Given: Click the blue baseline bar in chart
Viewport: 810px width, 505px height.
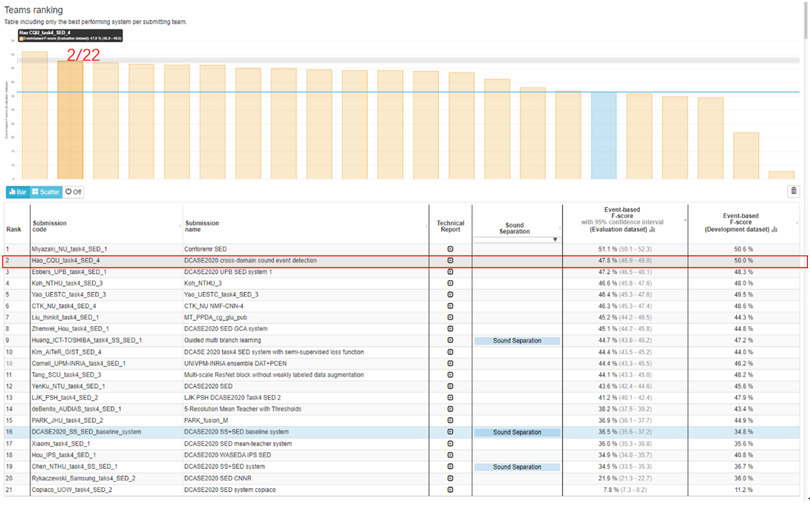Looking at the screenshot, I should click(603, 135).
